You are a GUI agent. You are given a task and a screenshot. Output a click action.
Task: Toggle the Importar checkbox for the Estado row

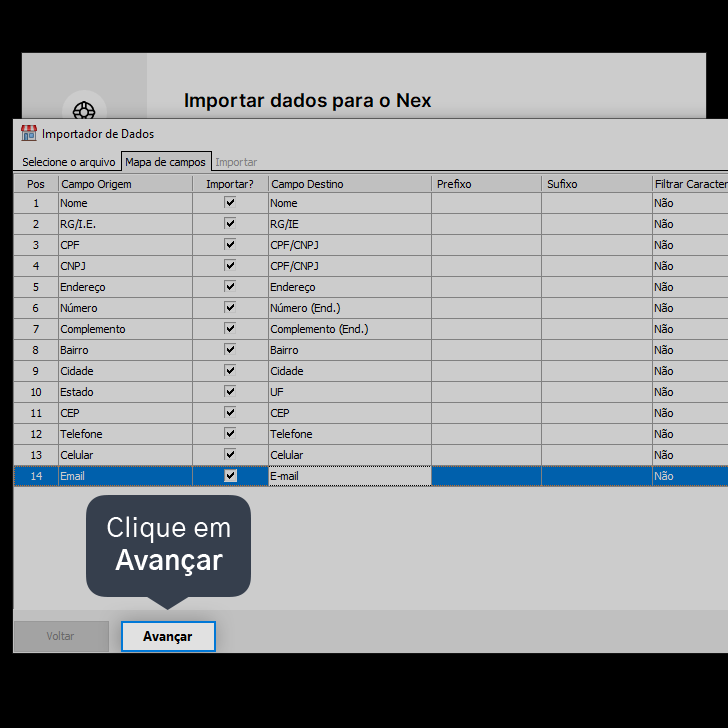[x=230, y=391]
